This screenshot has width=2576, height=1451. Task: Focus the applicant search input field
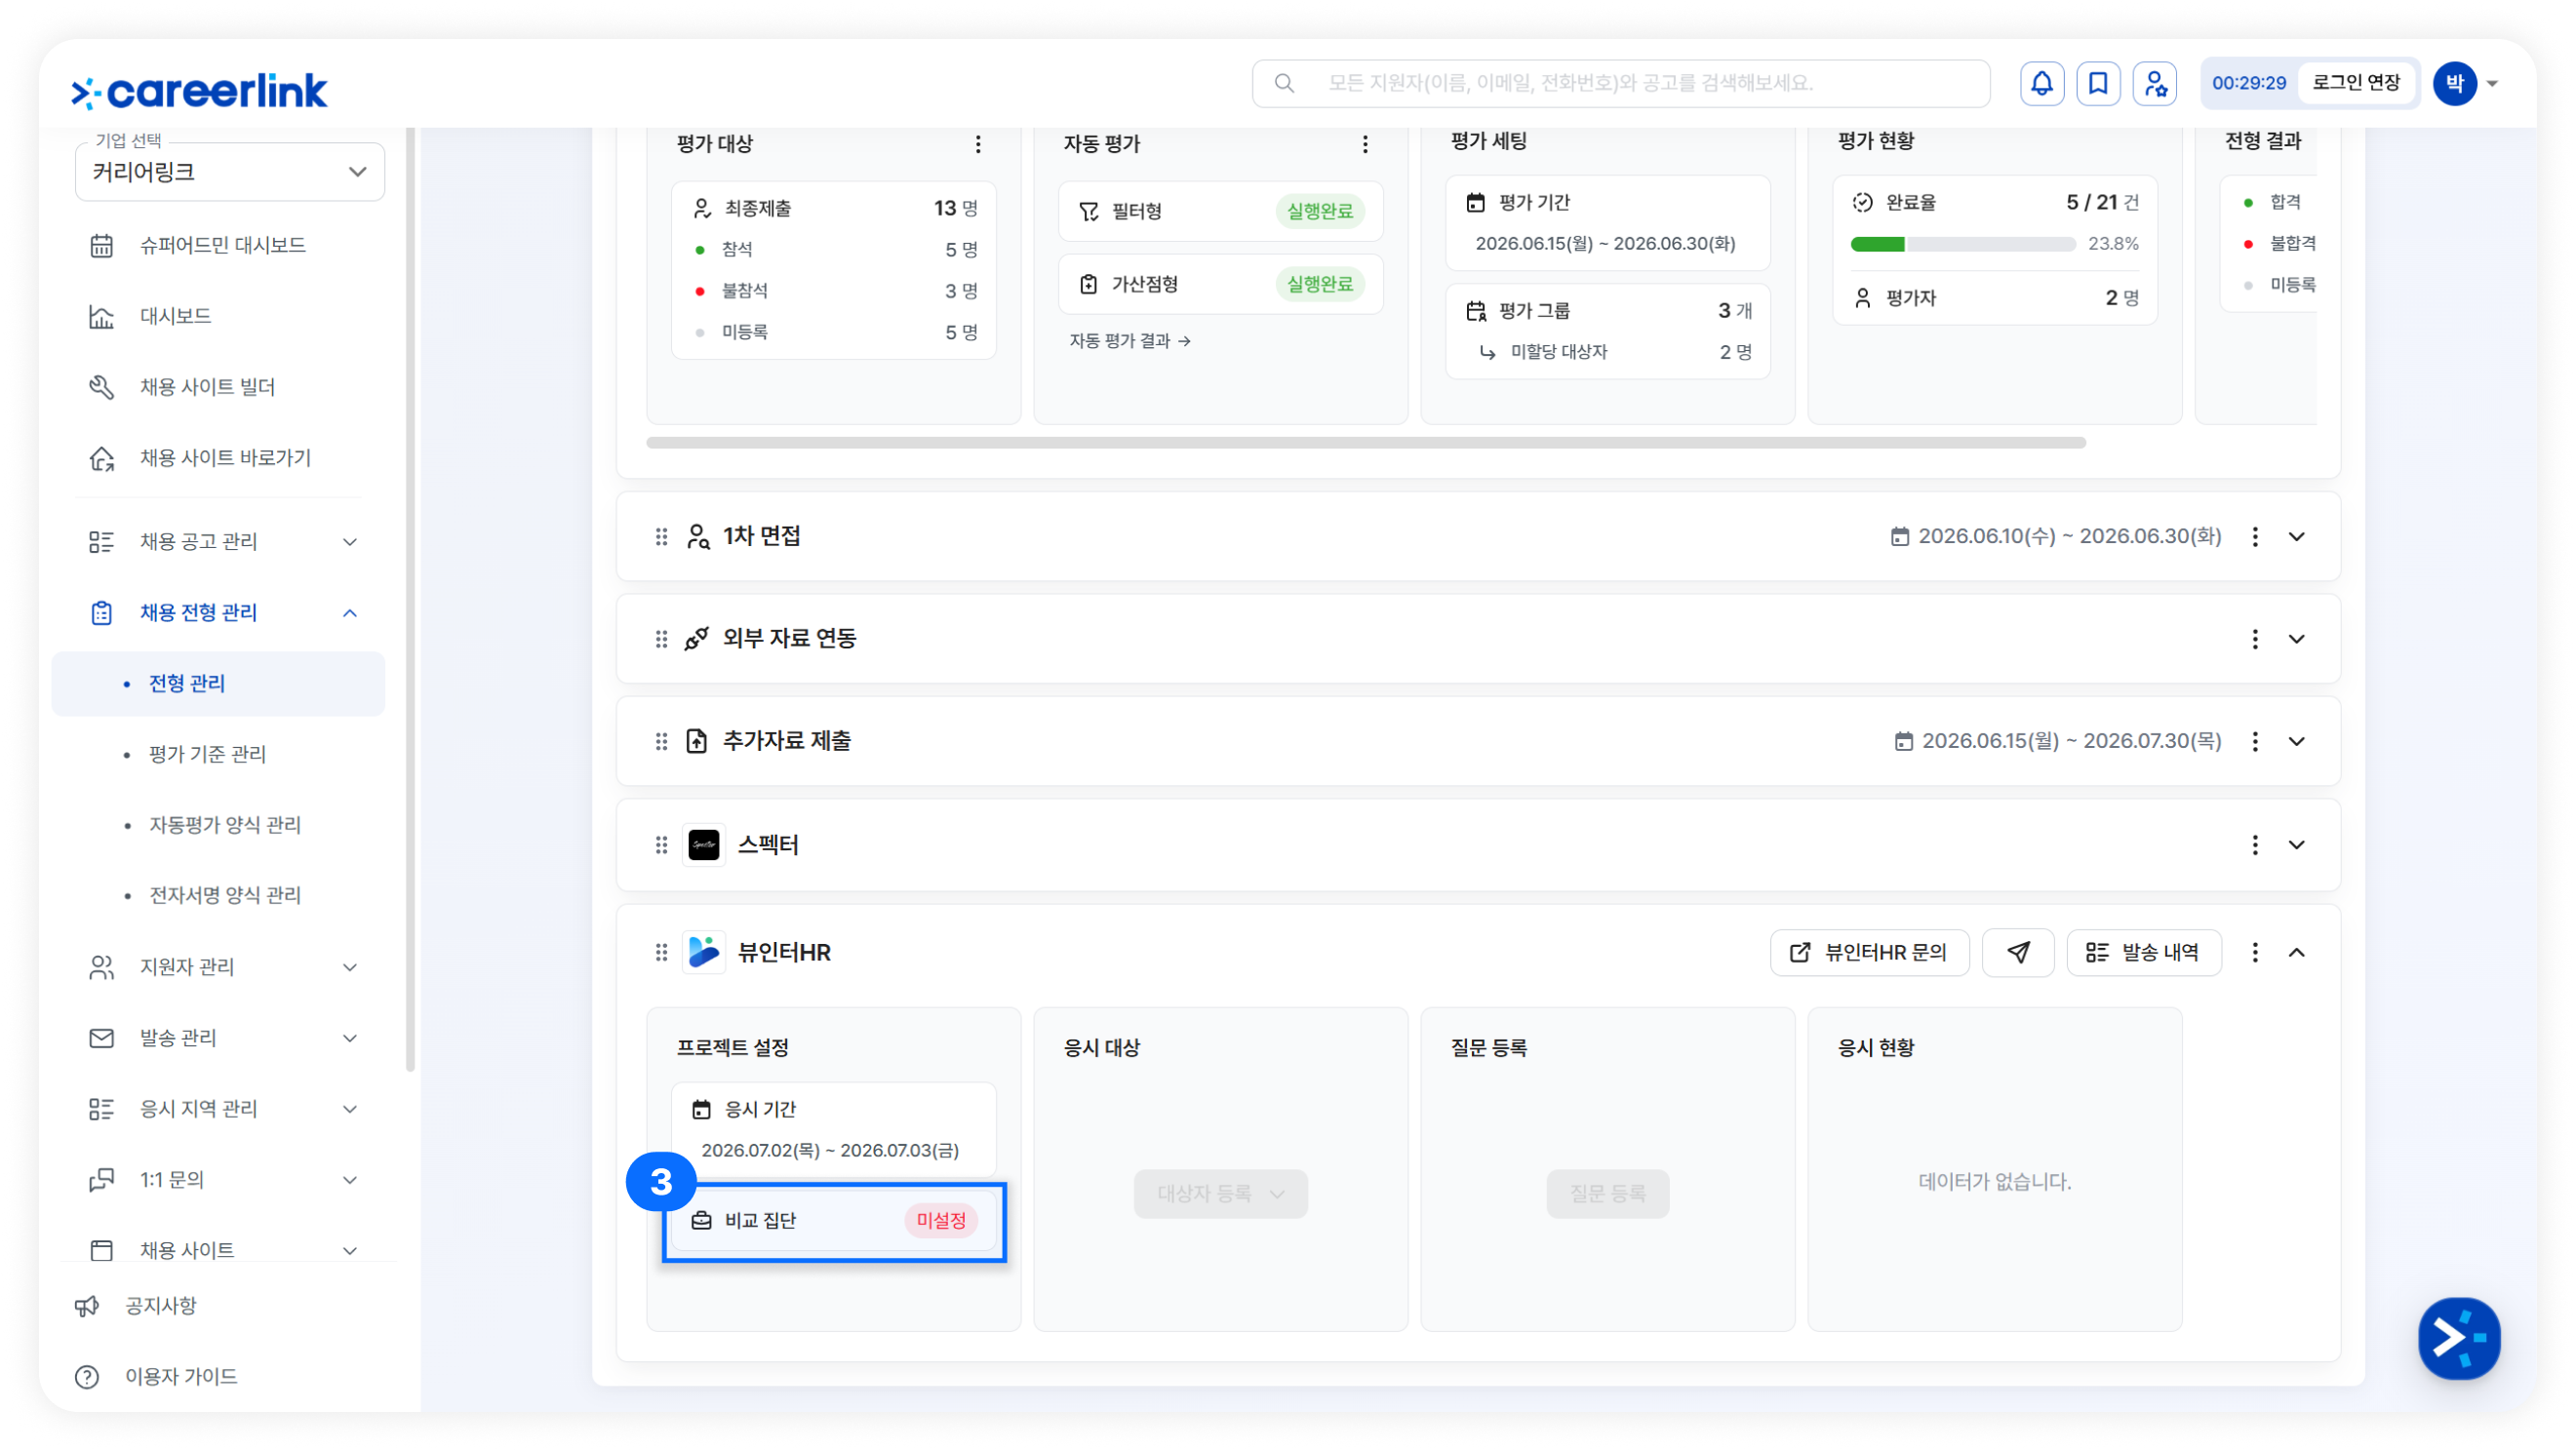[1621, 83]
